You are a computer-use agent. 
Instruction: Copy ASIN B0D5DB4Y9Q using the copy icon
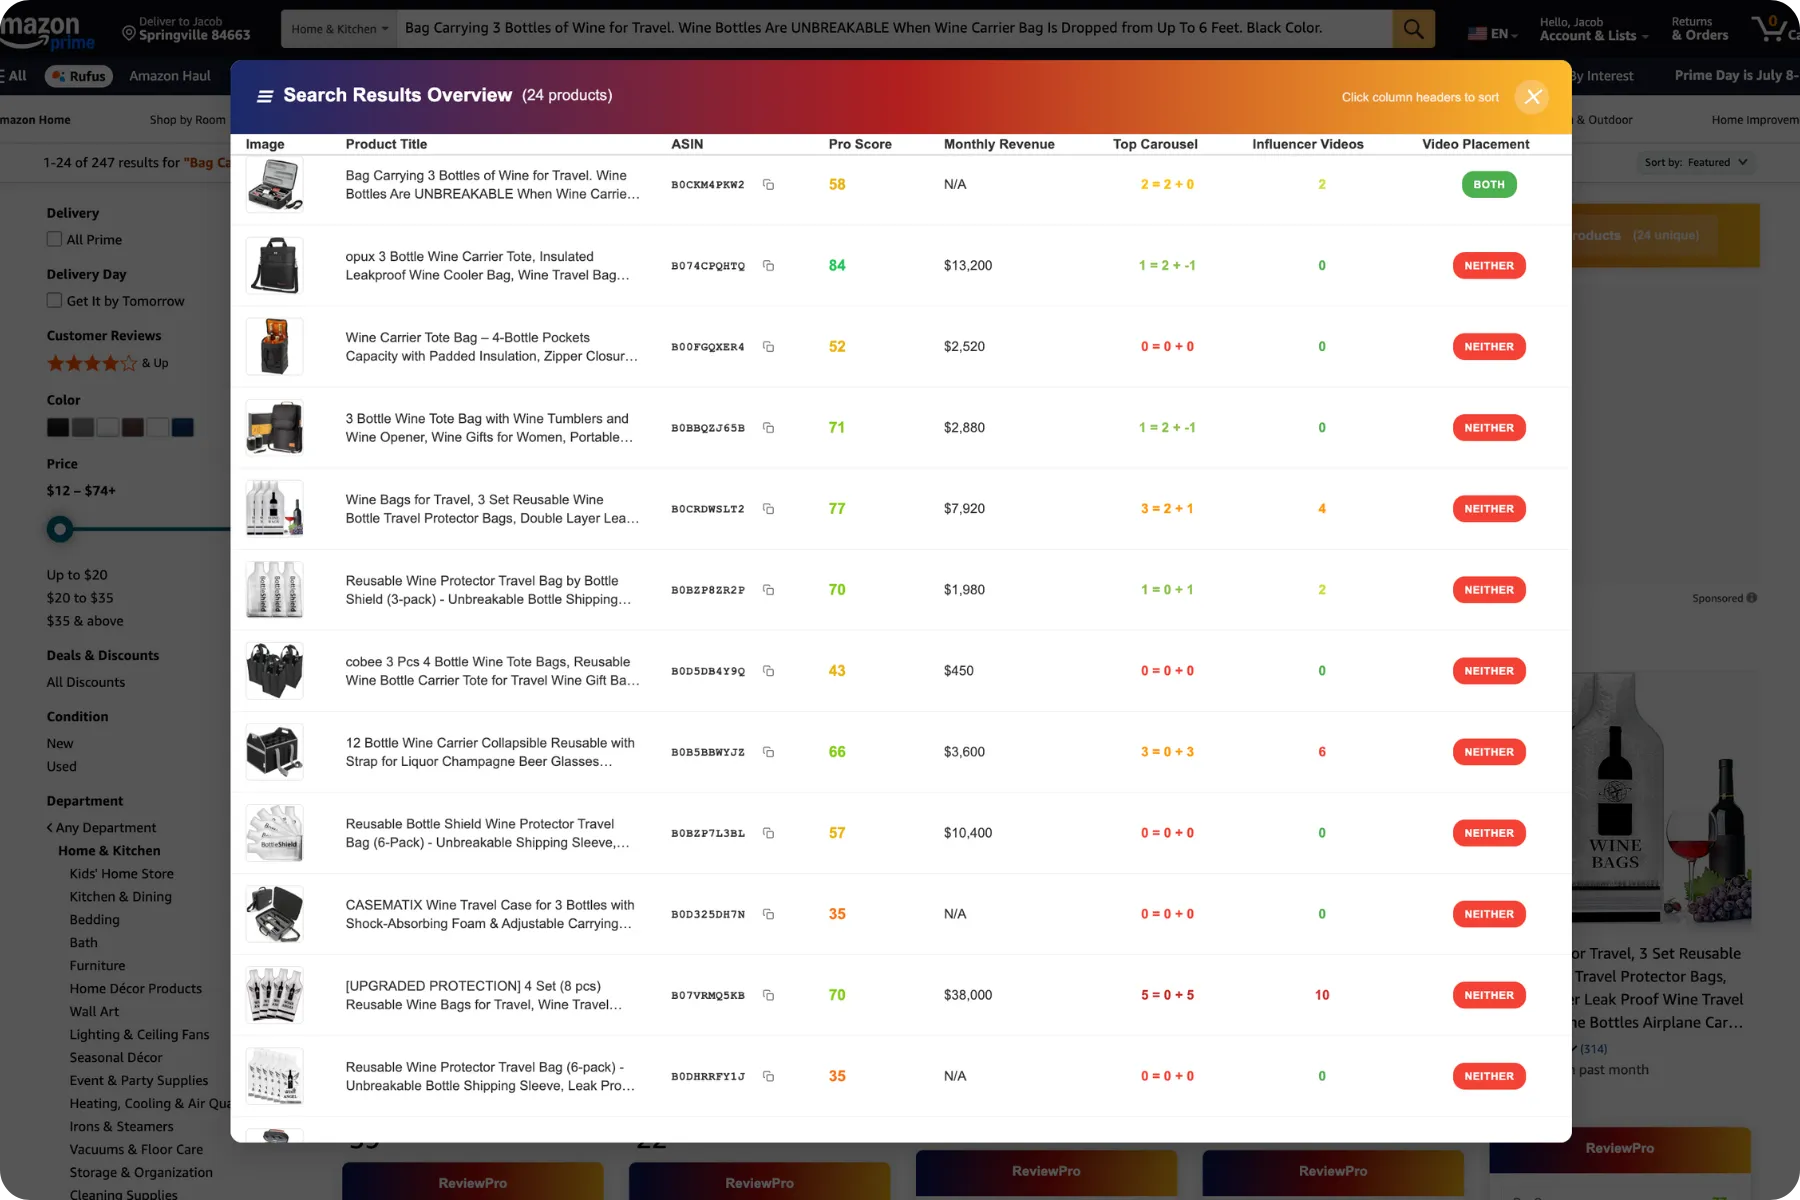point(768,671)
